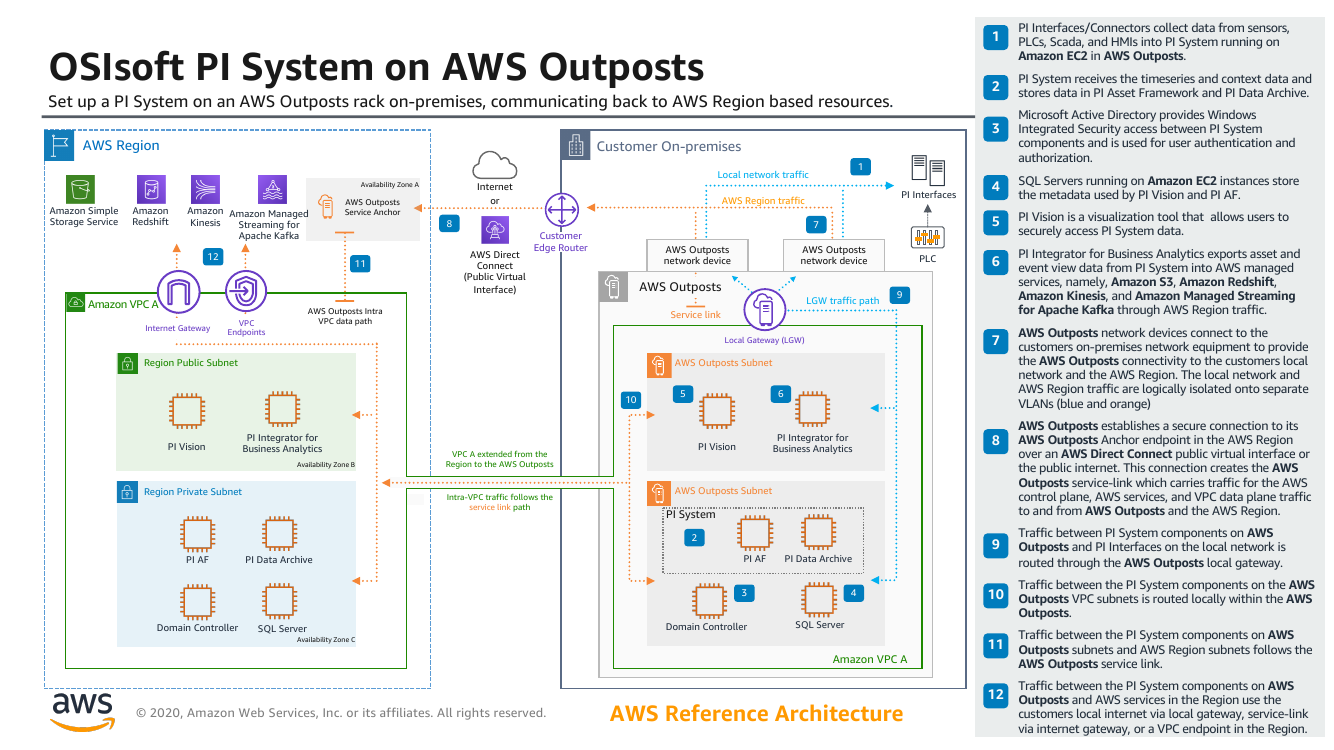Click the "AWS Region traffic" label
Image resolution: width=1334 pixels, height=750 pixels.
pyautogui.click(x=763, y=201)
